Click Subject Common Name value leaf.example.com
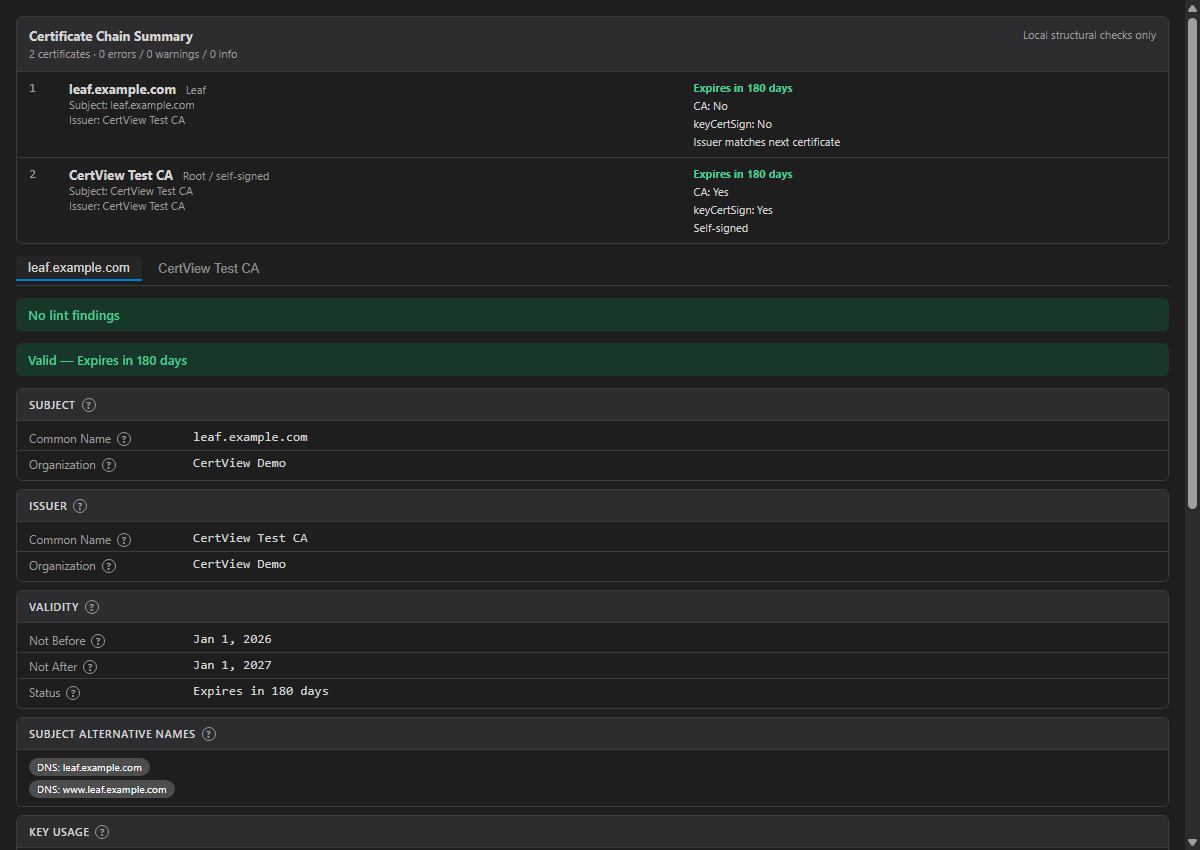This screenshot has height=850, width=1200. (250, 437)
